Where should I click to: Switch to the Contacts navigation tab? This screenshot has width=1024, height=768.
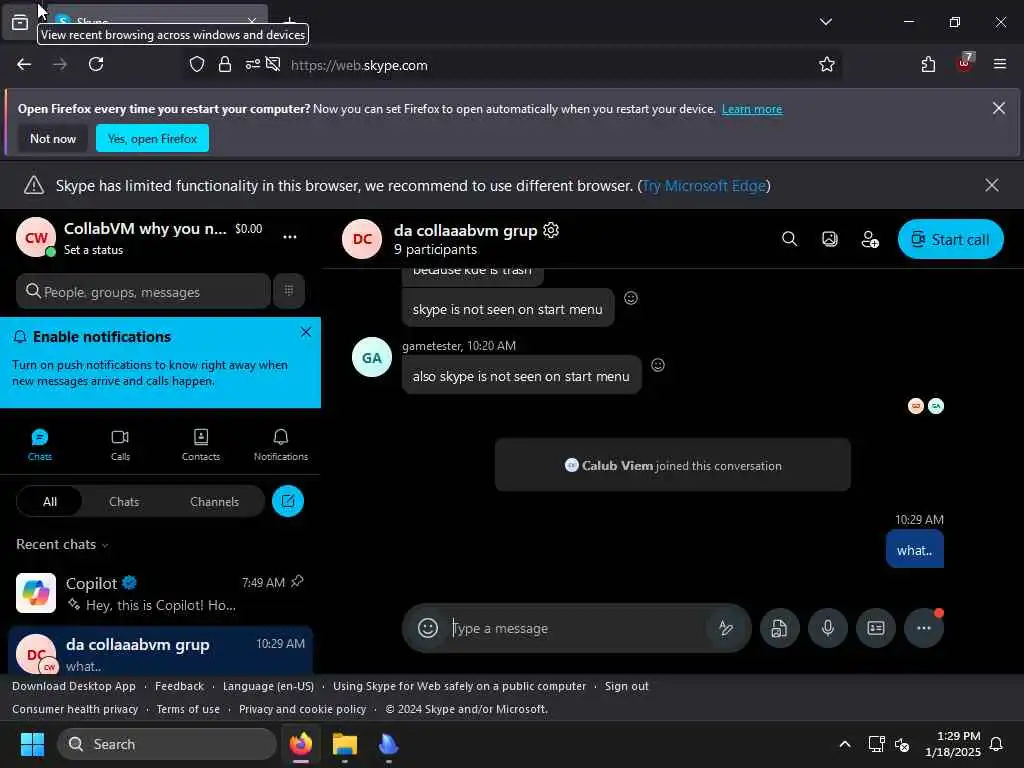click(200, 445)
